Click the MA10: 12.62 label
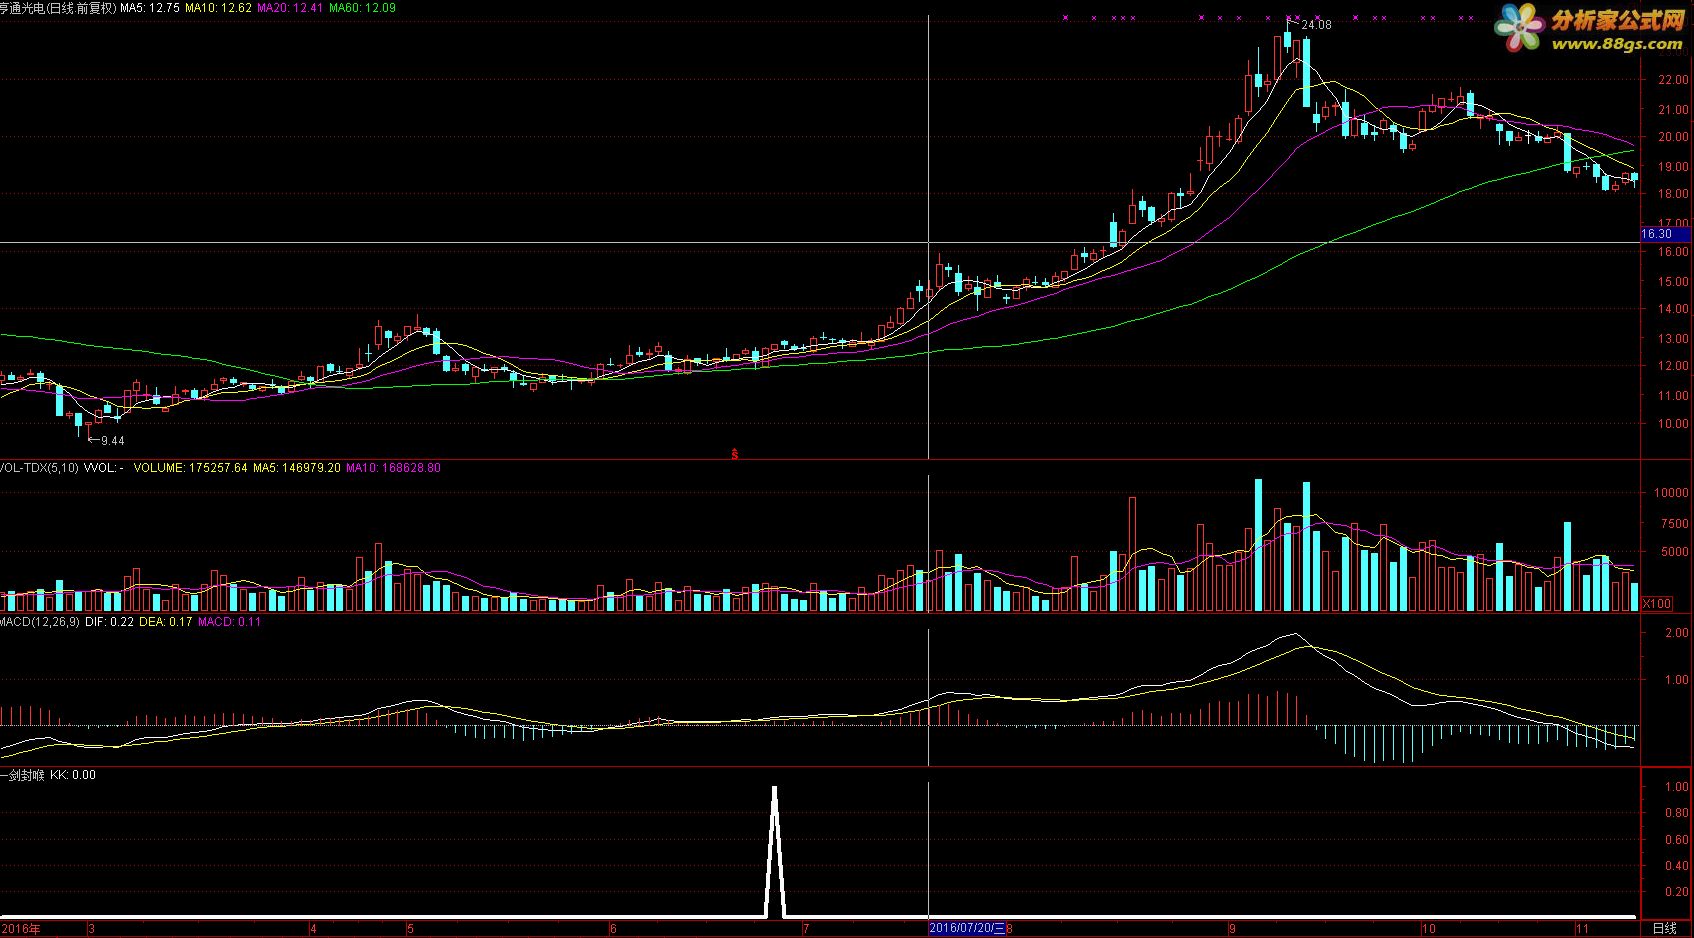This screenshot has width=1694, height=938. pos(219,7)
